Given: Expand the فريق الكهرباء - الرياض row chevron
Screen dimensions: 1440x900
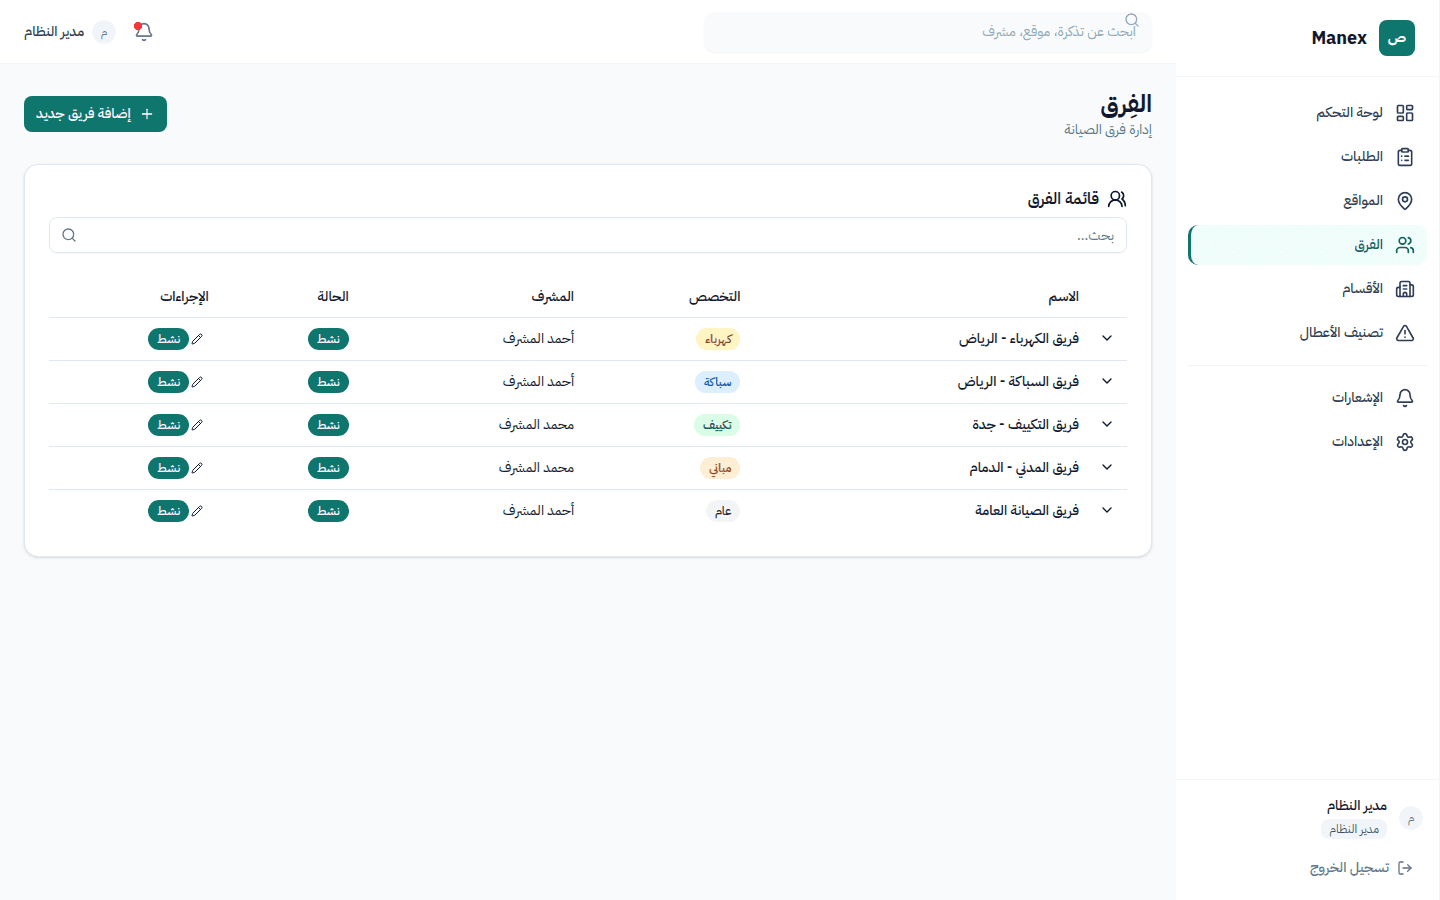Looking at the screenshot, I should point(1107,338).
